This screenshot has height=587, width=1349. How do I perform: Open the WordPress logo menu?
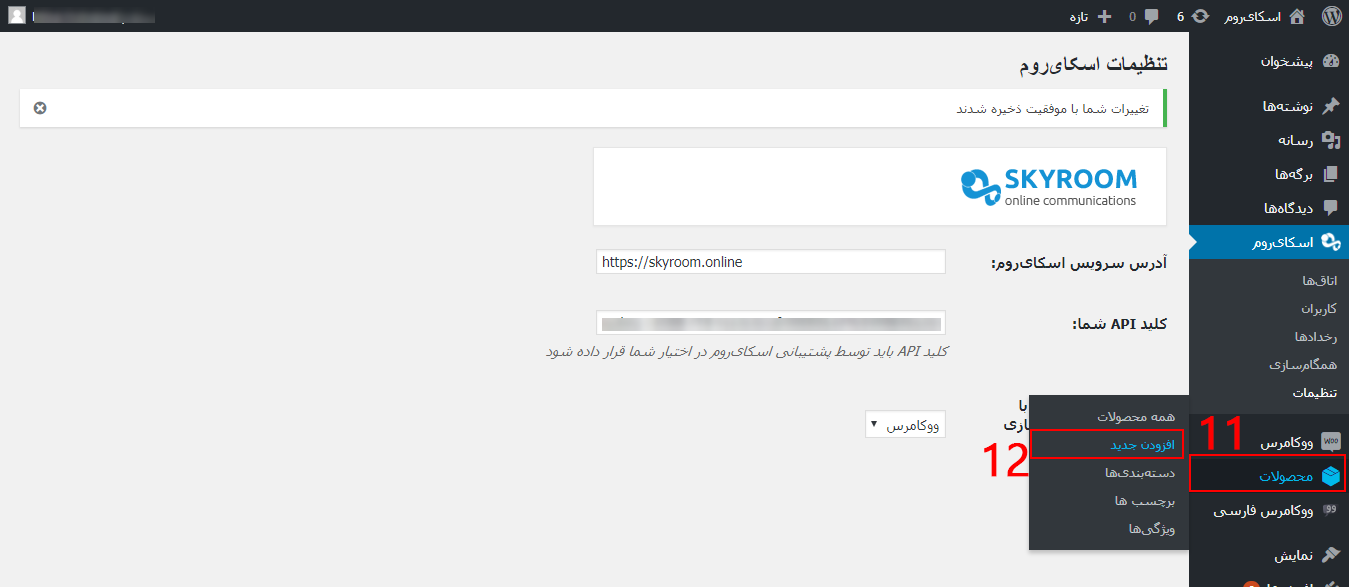click(1331, 16)
